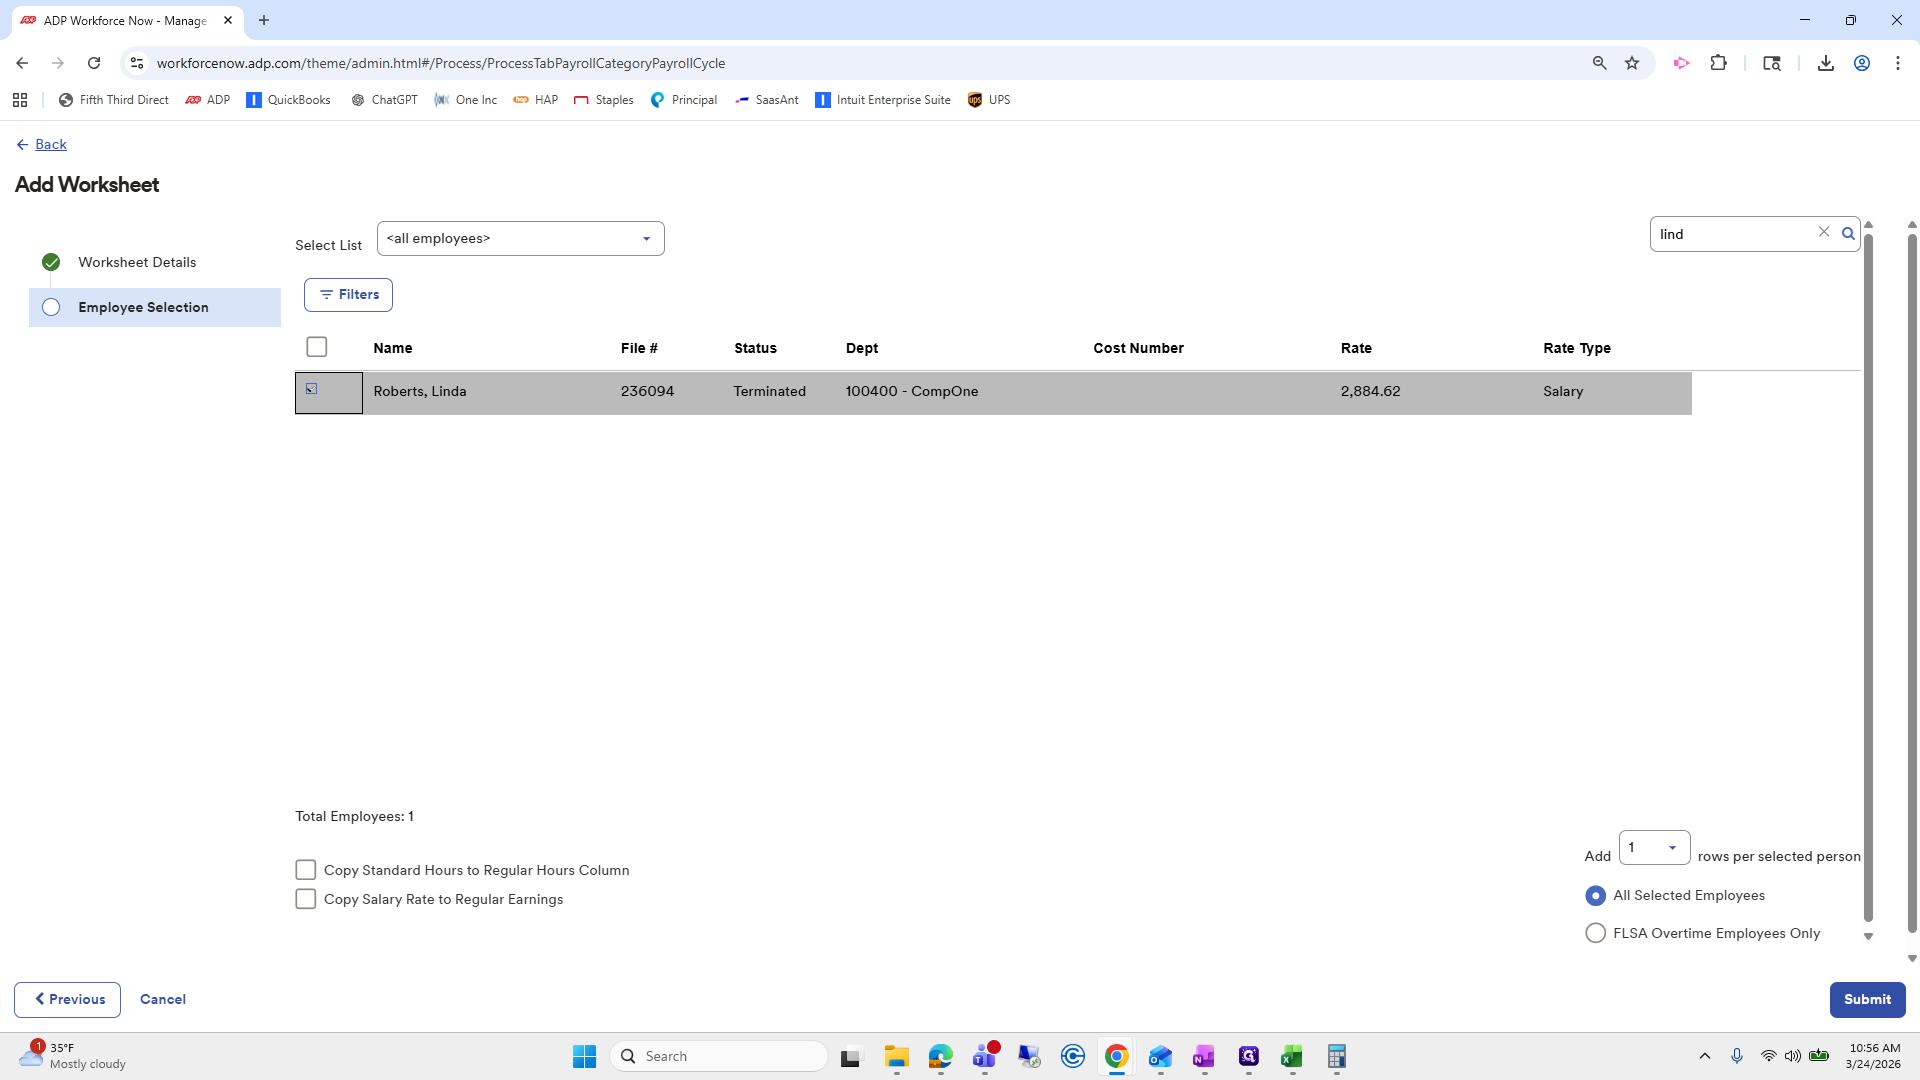Open a new browser tab
The image size is (1920, 1080).
point(264,20)
